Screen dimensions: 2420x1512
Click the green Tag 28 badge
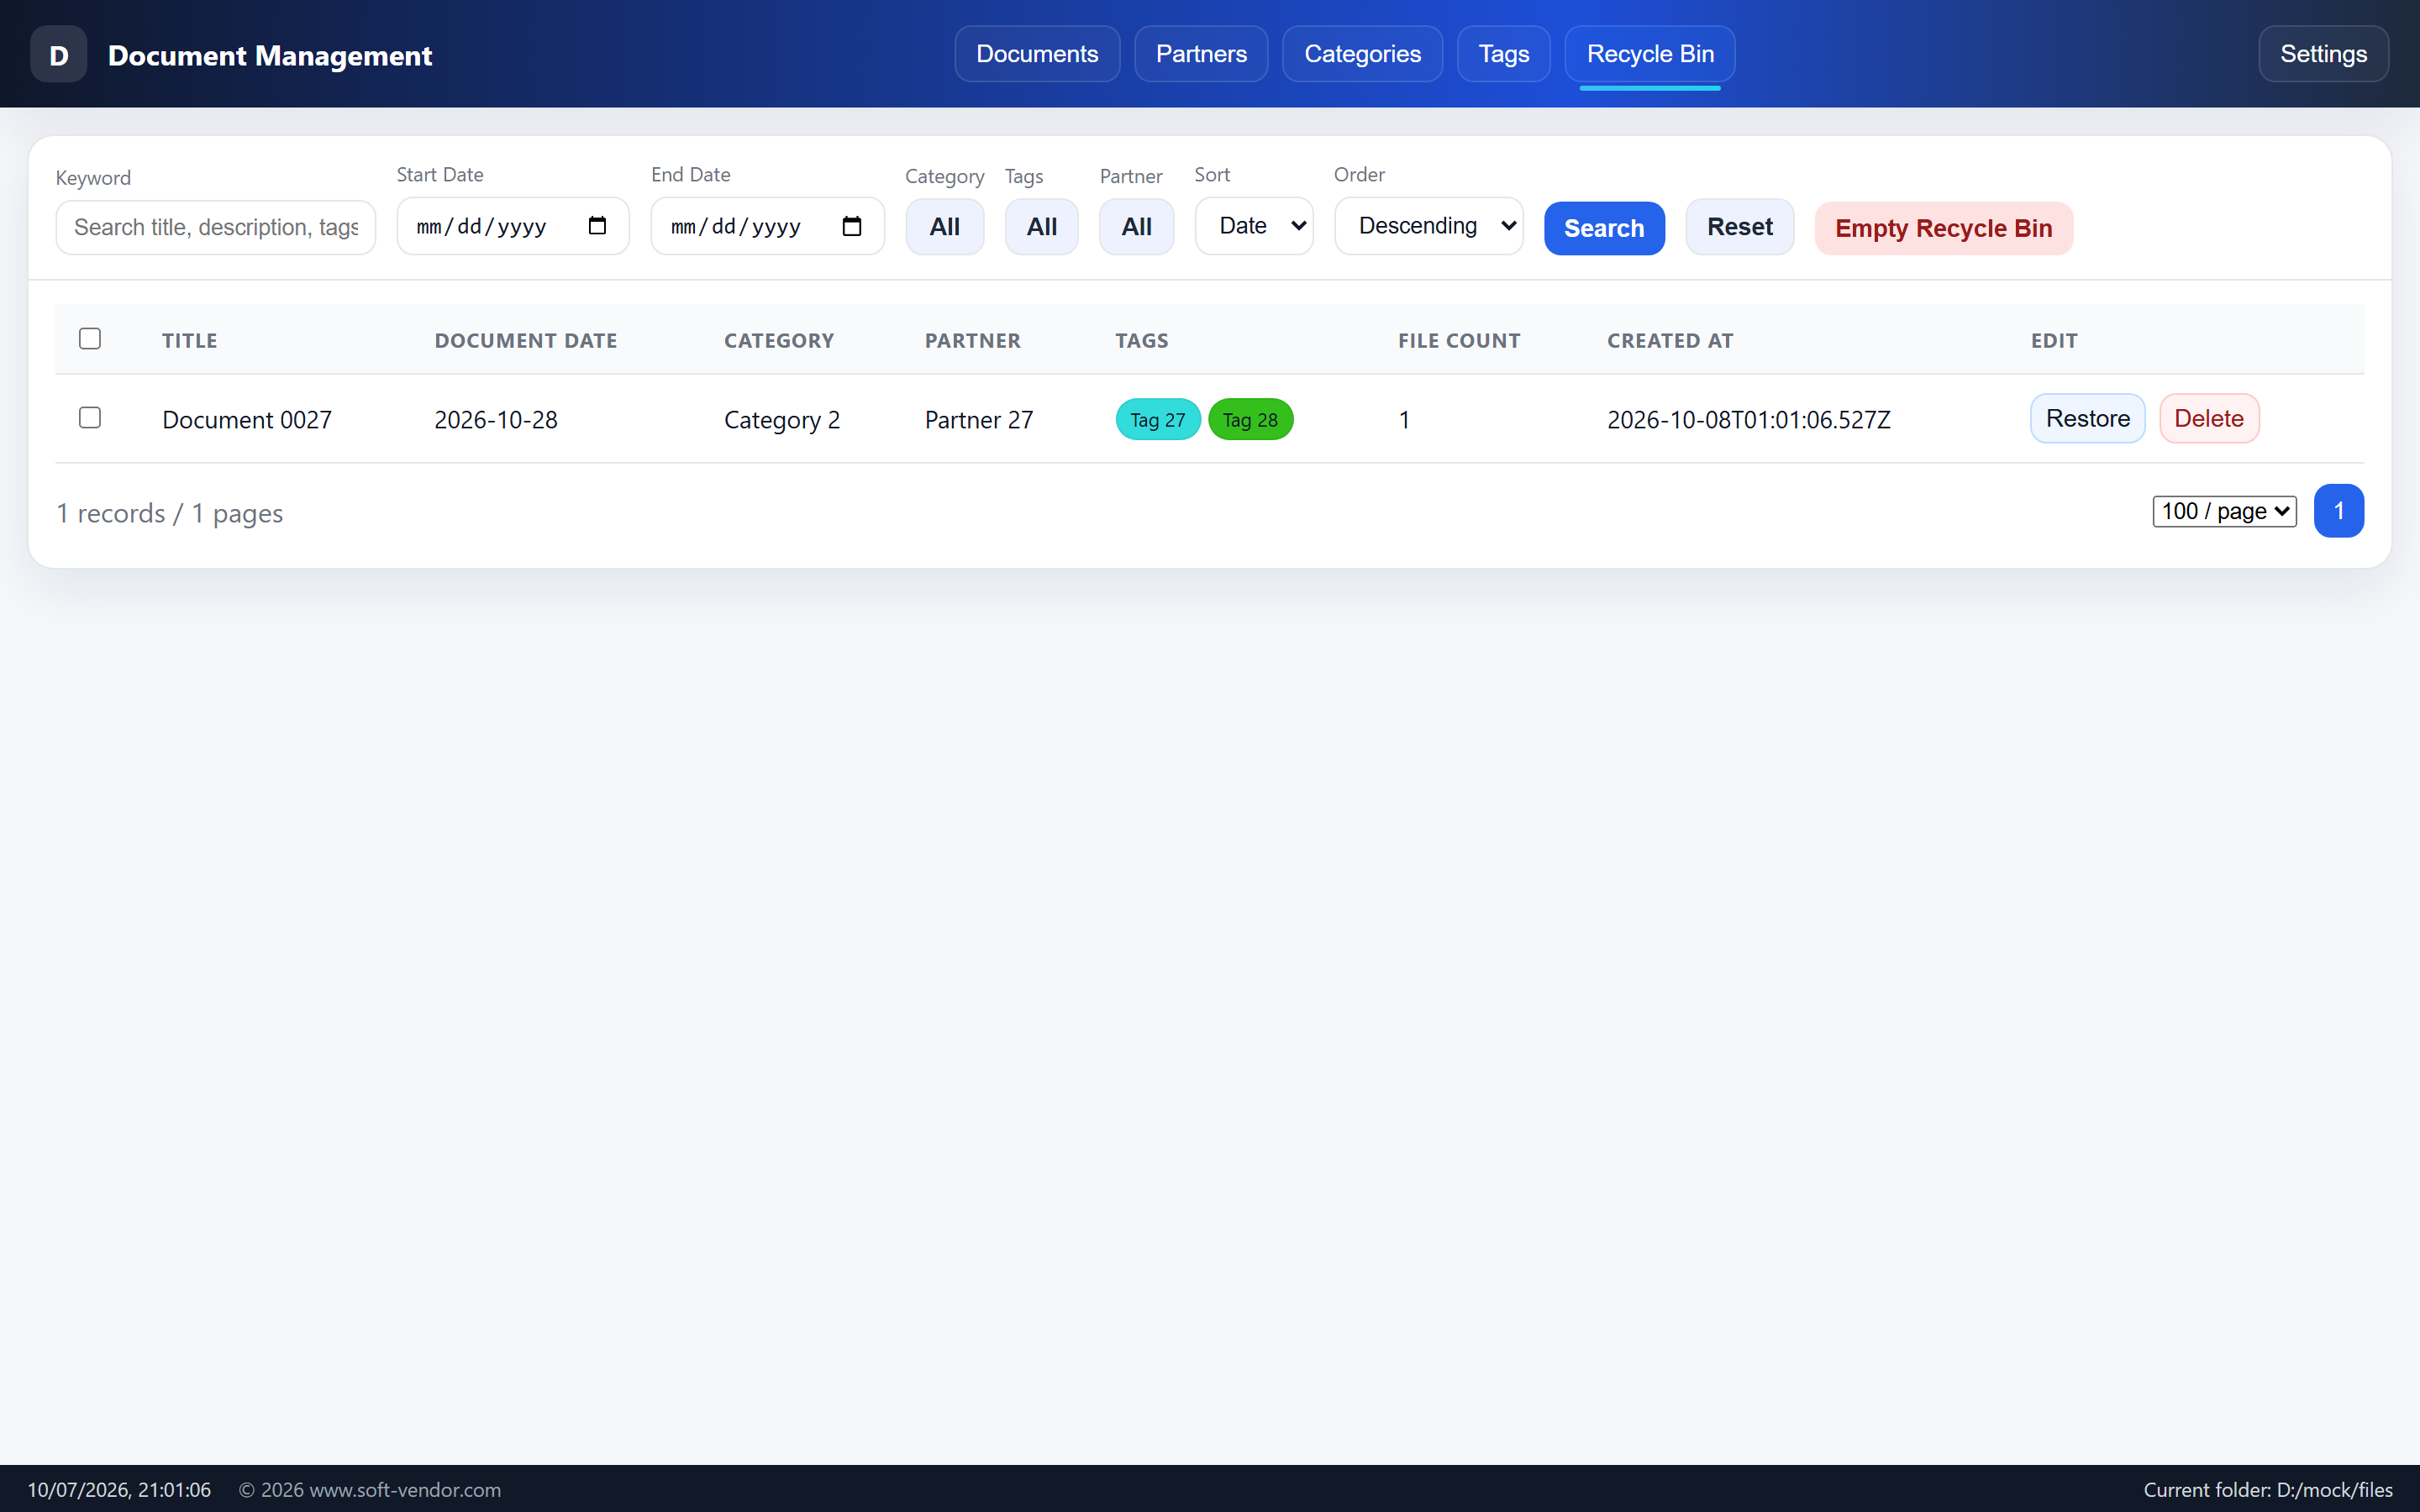click(1250, 420)
